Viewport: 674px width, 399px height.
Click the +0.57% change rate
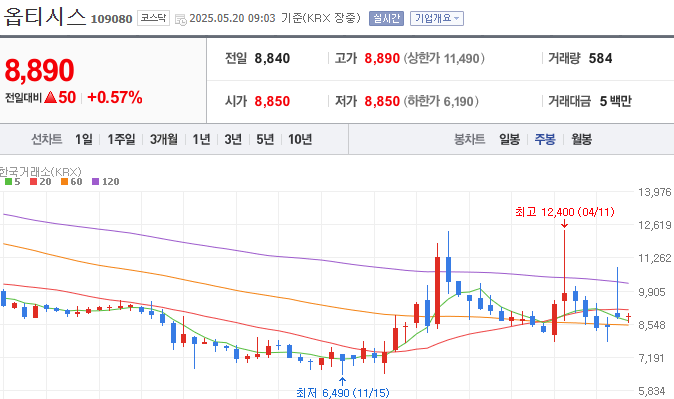(115, 98)
